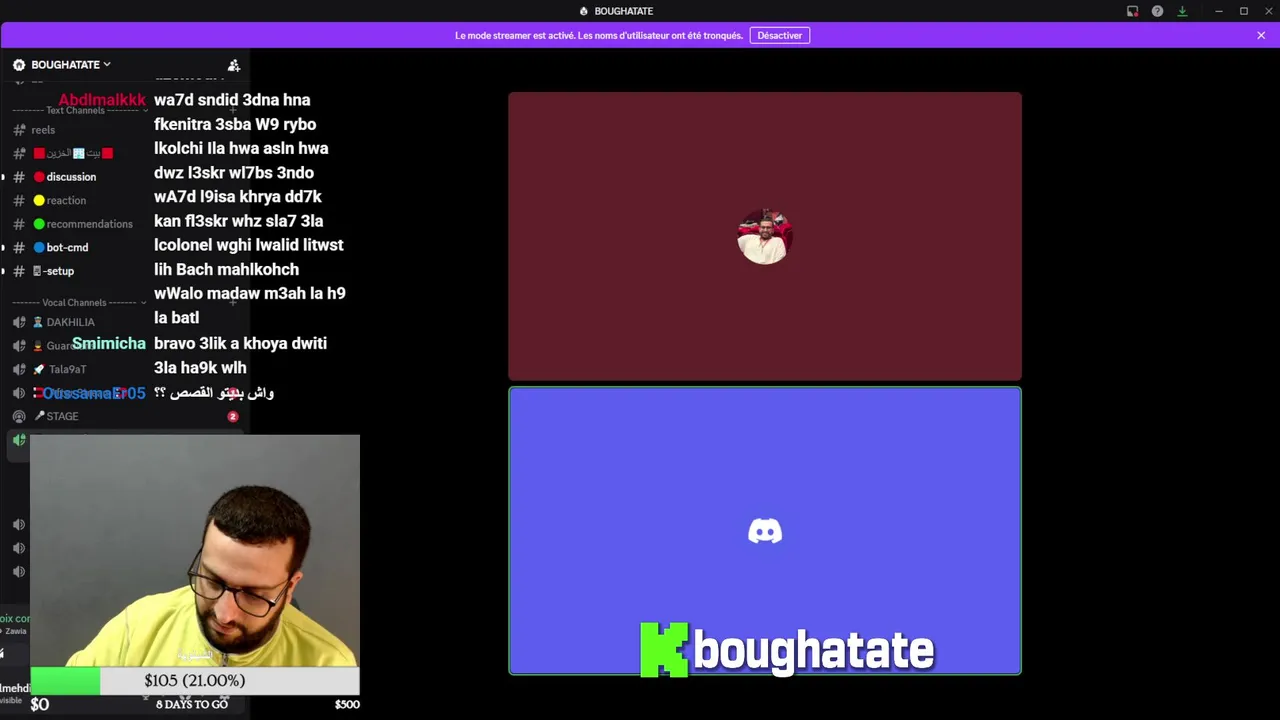Click the username Smimicha in chat
1280x720 pixels.
tap(109, 343)
